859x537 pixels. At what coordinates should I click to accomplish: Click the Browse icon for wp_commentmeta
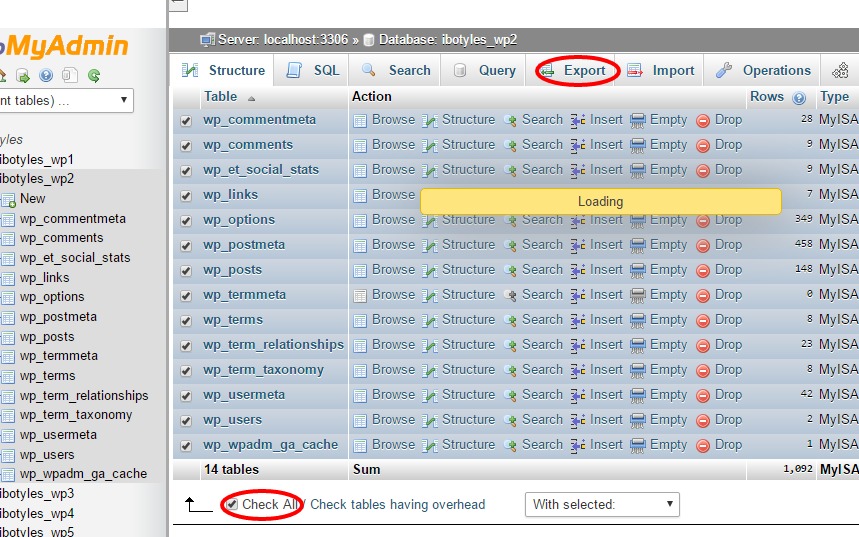360,121
